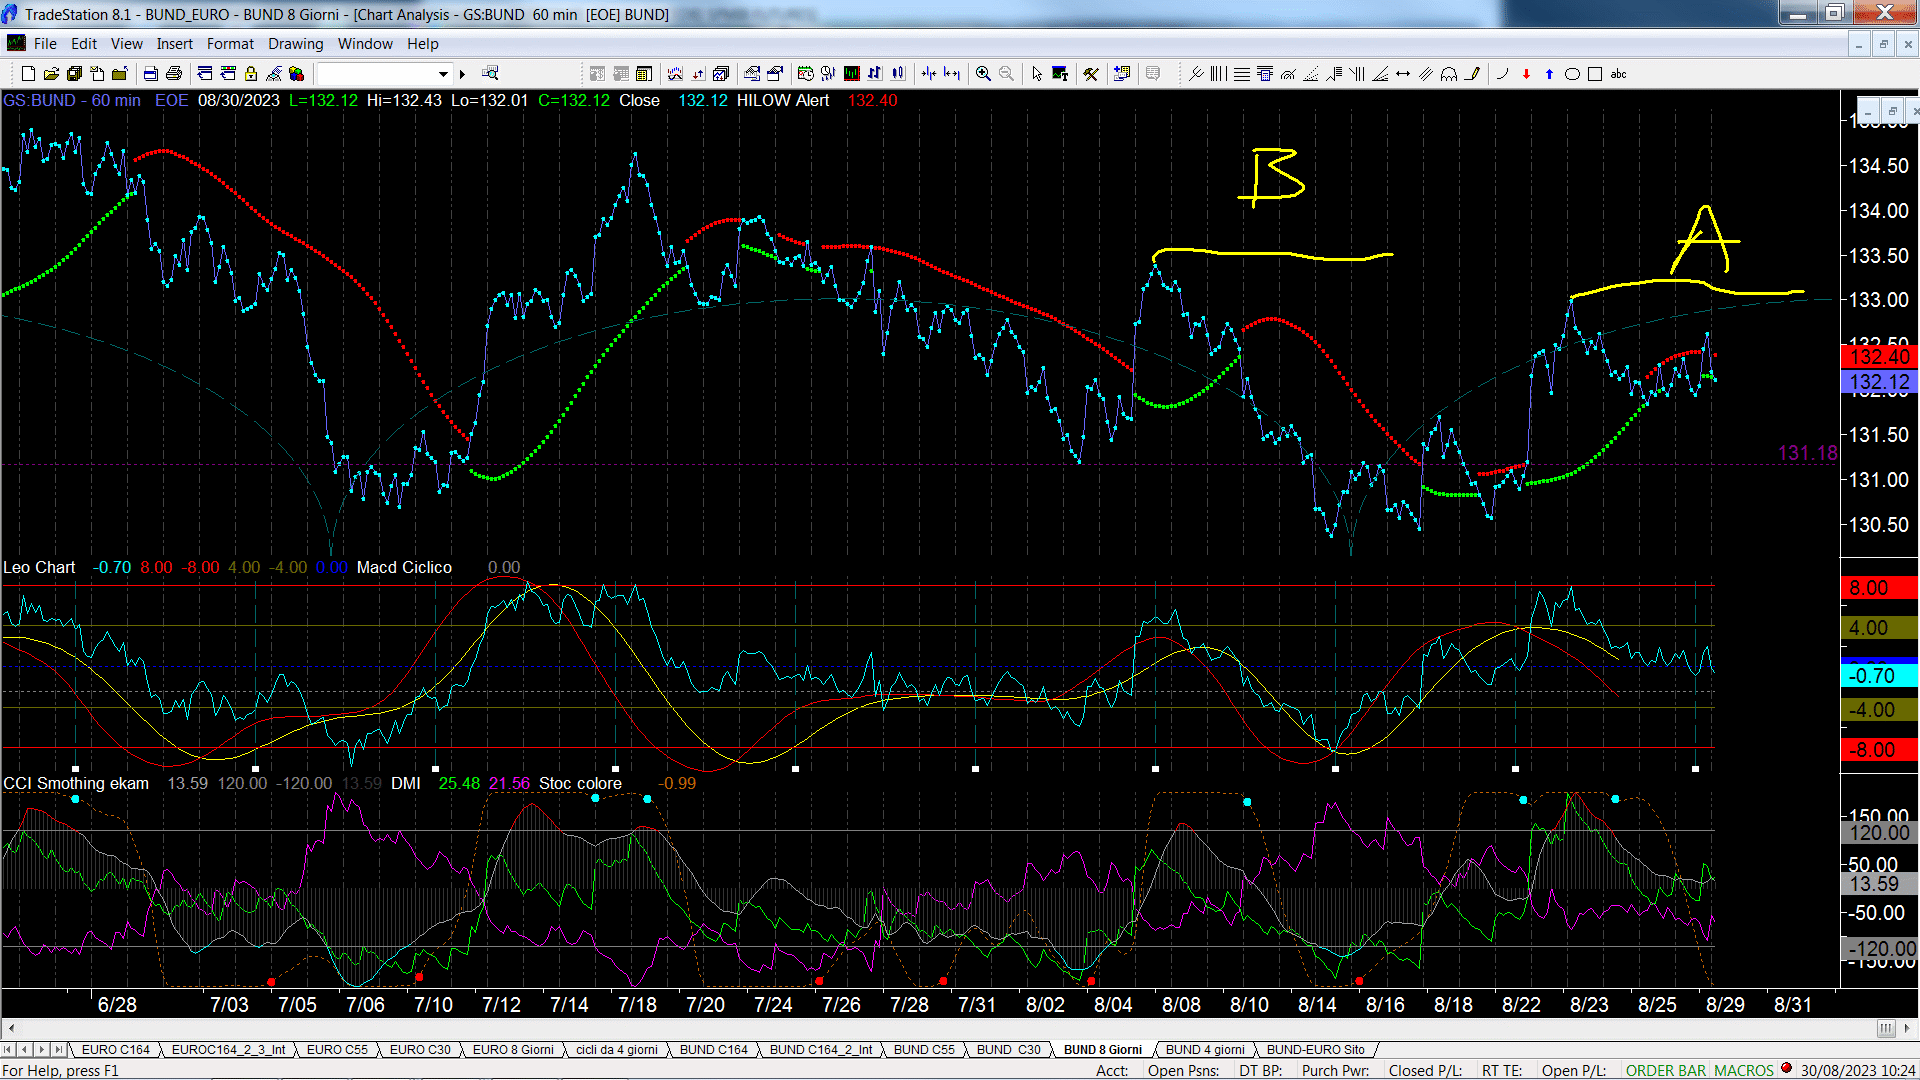Click the Open folder toolbar icon
Viewport: 1920px width, 1080px height.
click(x=51, y=74)
